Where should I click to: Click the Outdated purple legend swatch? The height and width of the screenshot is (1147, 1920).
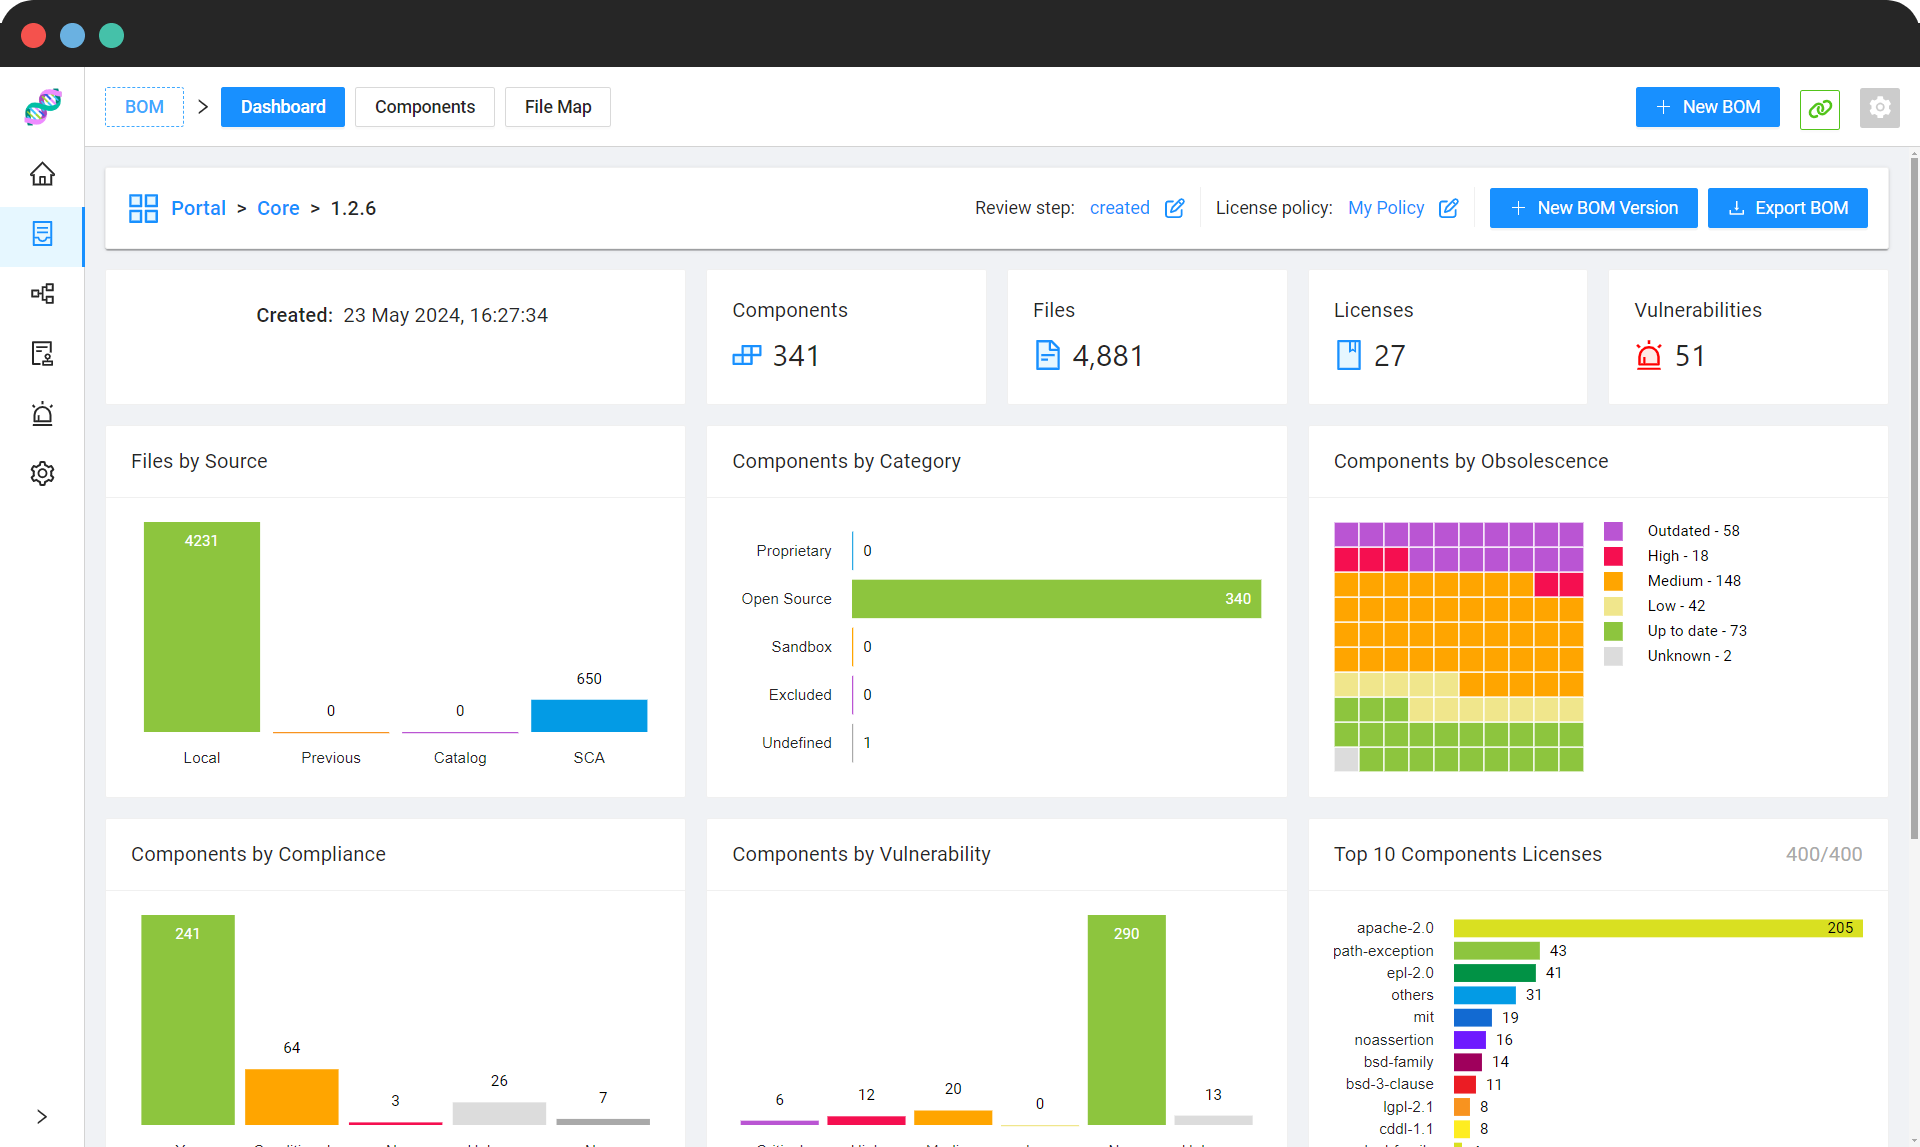[x=1613, y=531]
